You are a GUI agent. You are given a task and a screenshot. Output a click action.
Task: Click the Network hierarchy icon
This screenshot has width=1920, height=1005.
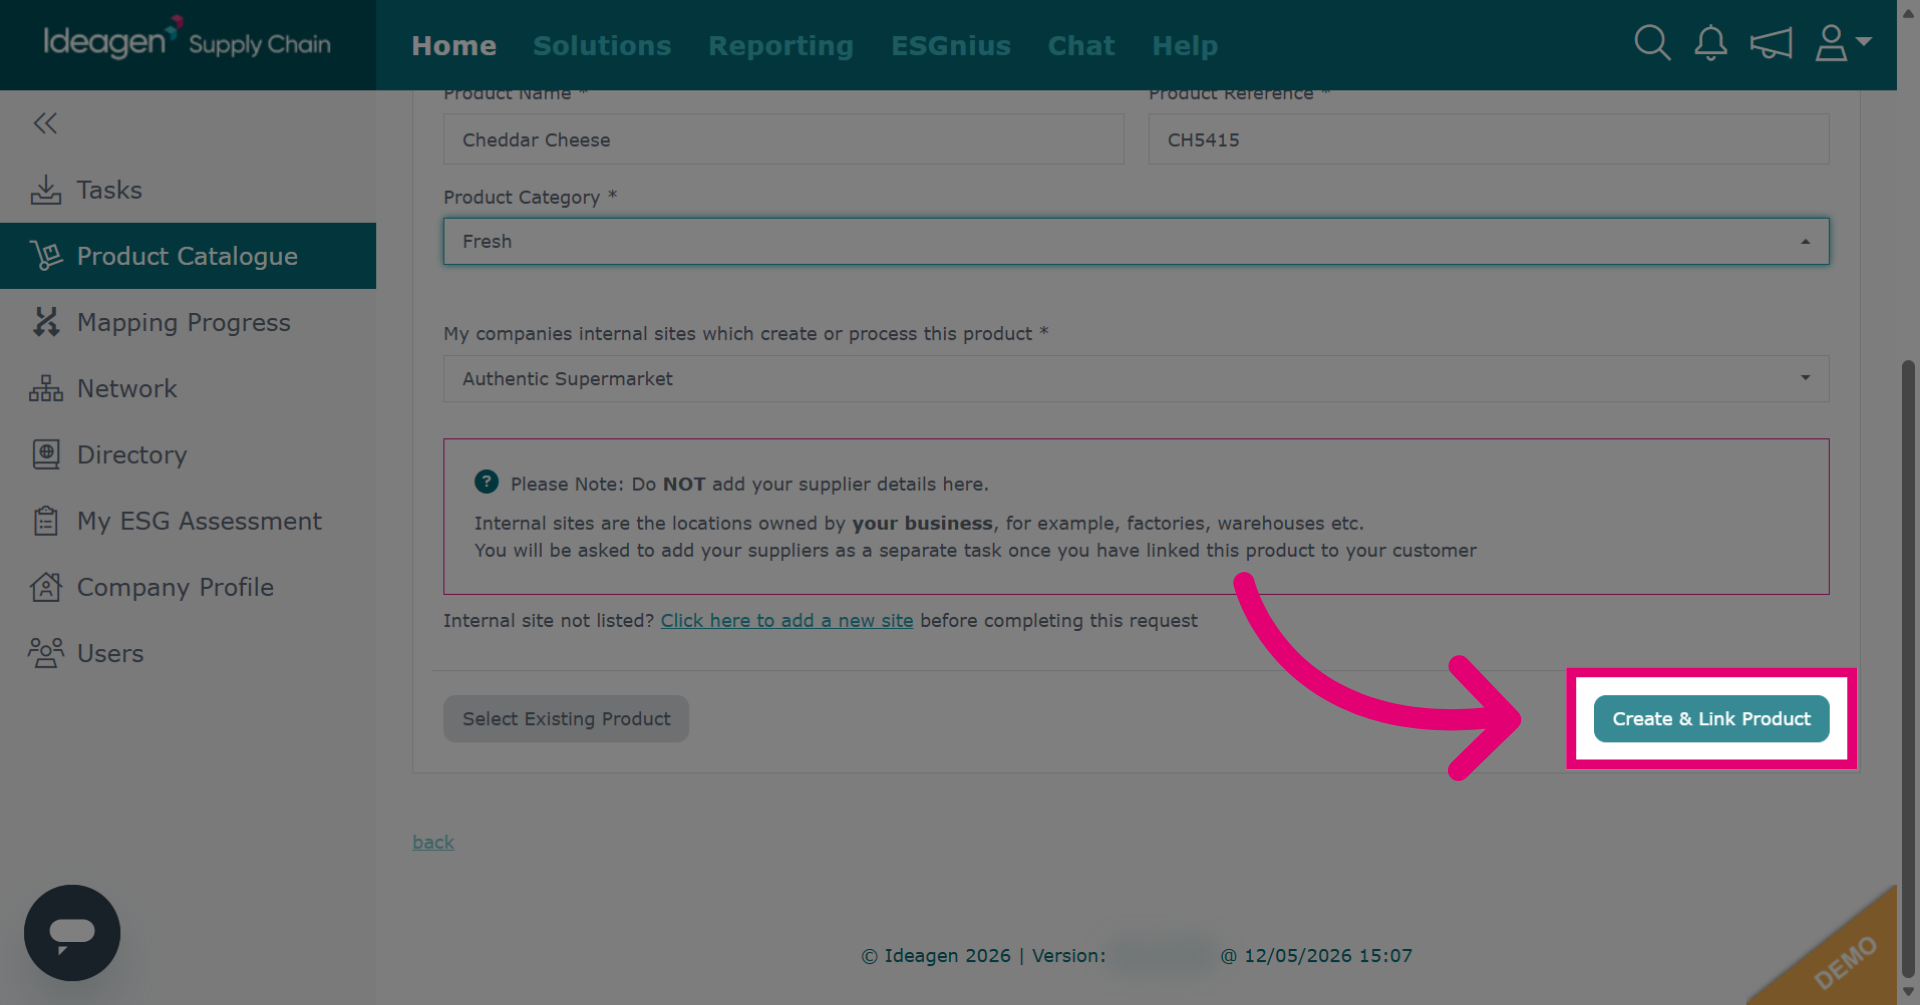[46, 388]
